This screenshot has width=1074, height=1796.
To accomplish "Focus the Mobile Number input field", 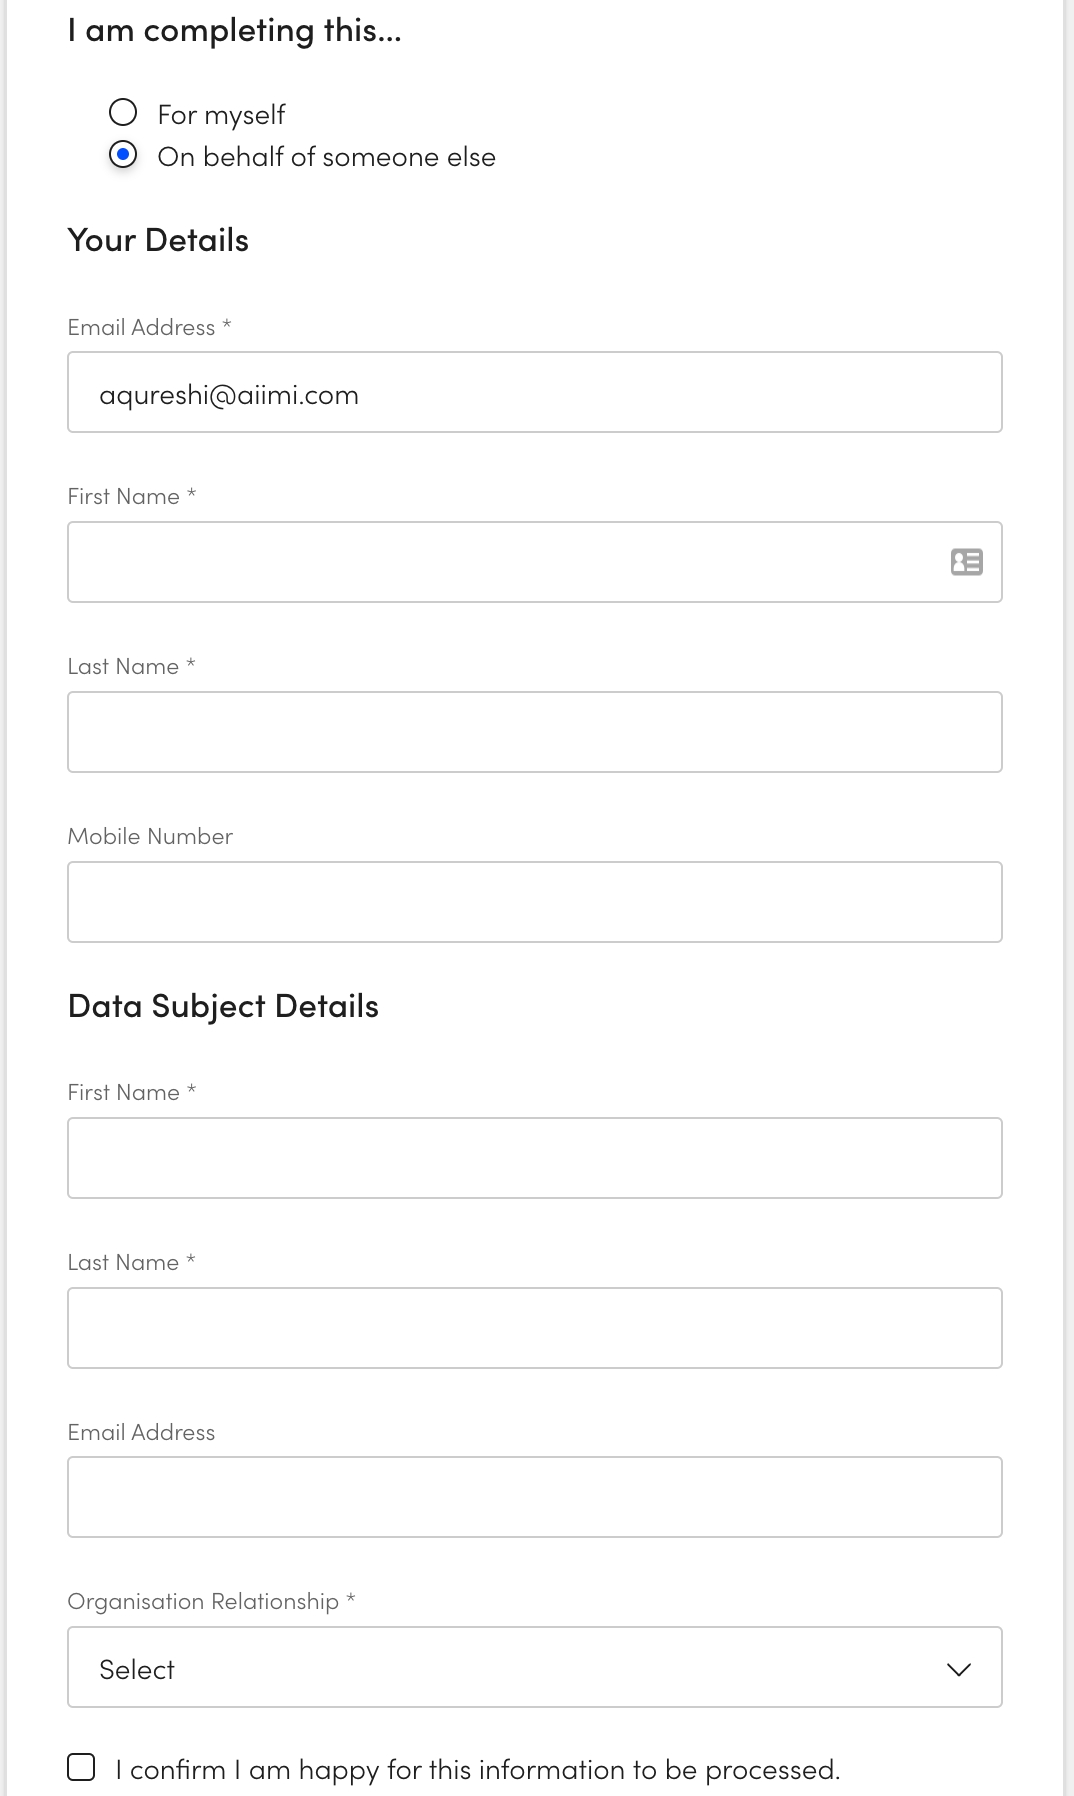I will (534, 902).
